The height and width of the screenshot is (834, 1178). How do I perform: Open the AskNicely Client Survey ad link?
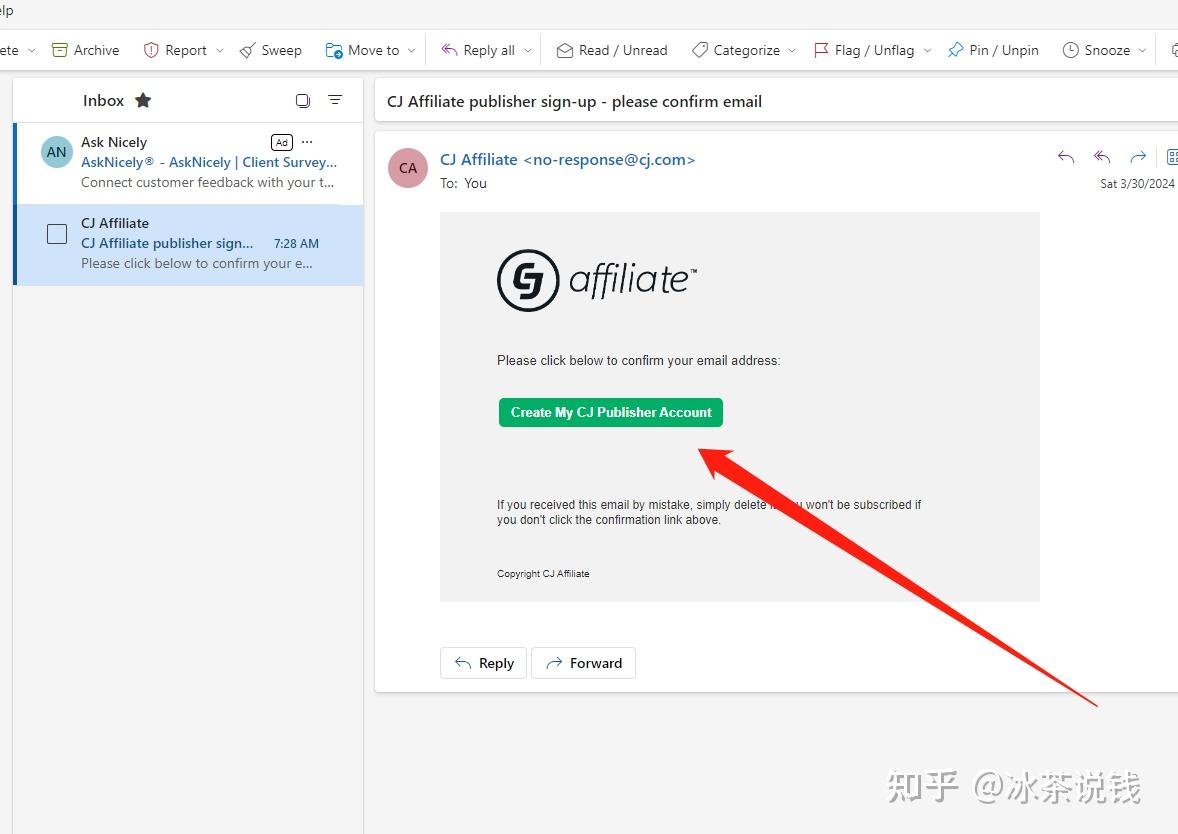pos(209,162)
